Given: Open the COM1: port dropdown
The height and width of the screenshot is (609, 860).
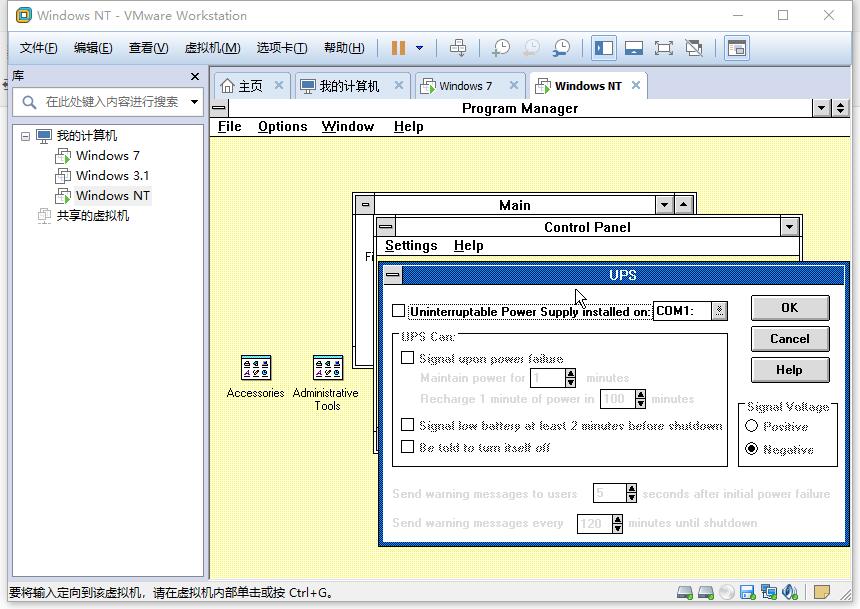Looking at the screenshot, I should (719, 311).
